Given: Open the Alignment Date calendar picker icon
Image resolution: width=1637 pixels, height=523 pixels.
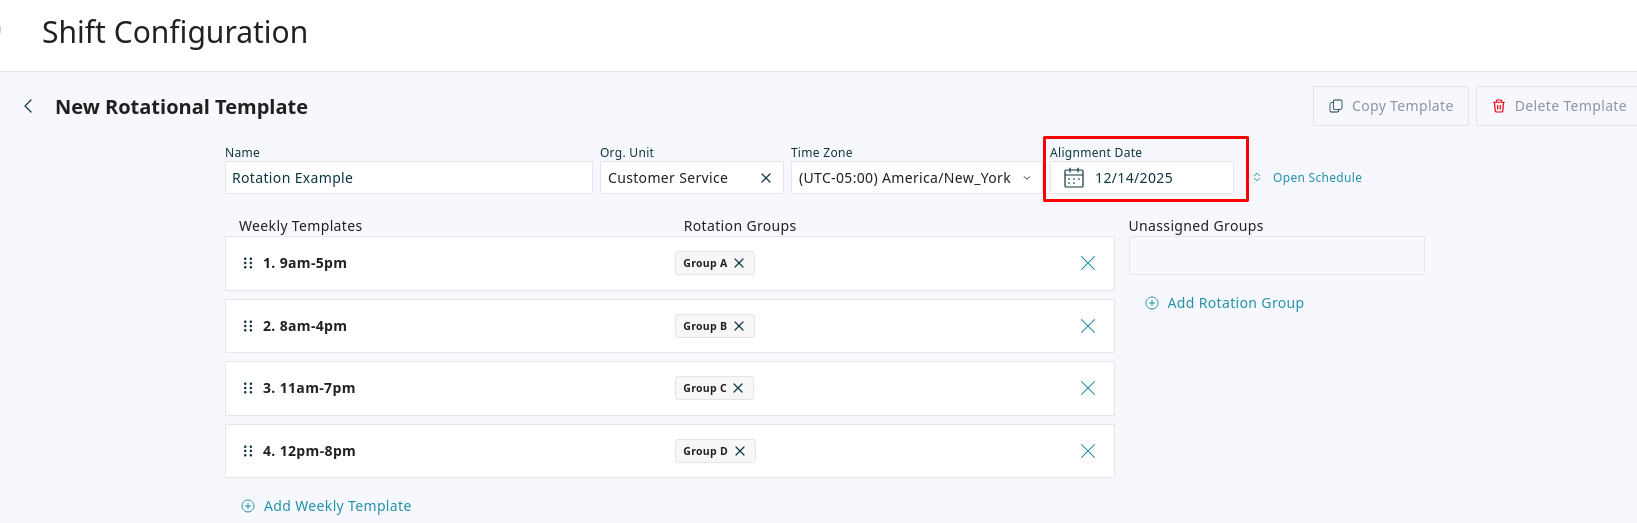Looking at the screenshot, I should coord(1073,178).
